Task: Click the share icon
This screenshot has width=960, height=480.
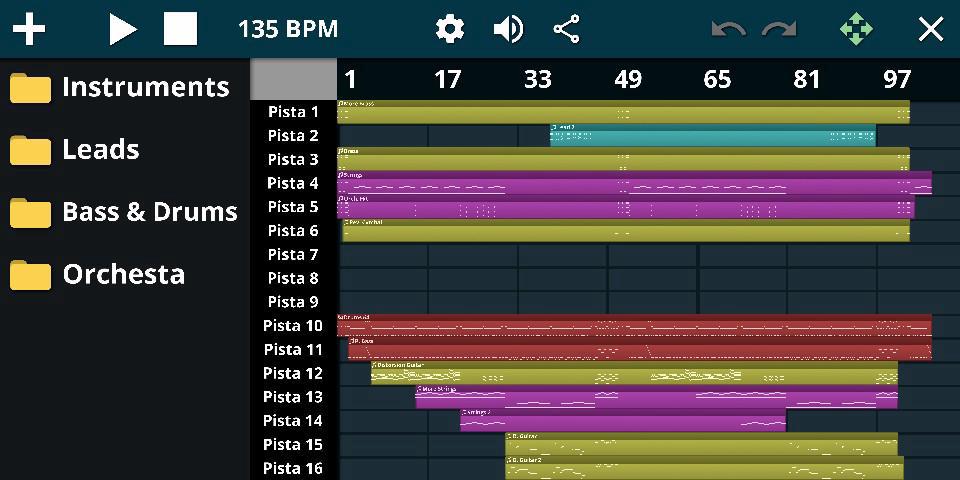Action: 567,29
